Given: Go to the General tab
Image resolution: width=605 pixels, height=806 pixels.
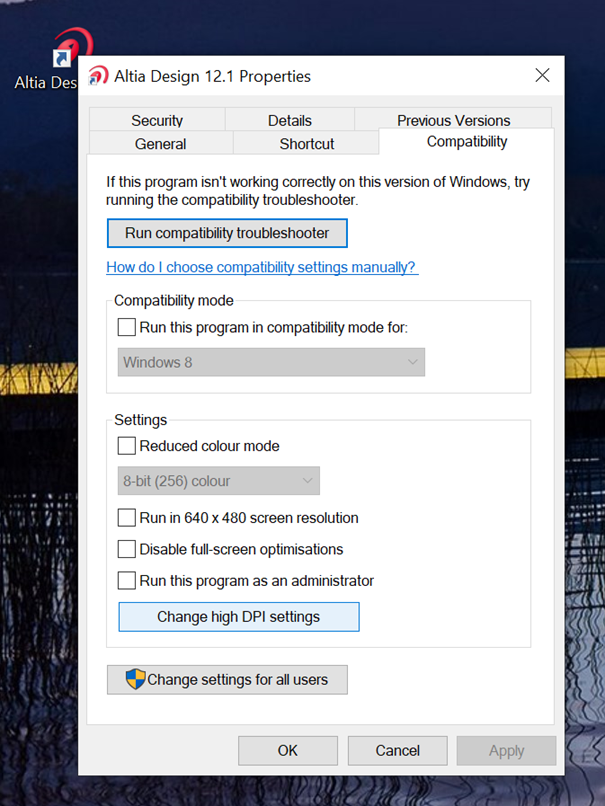Looking at the screenshot, I should (x=160, y=143).
